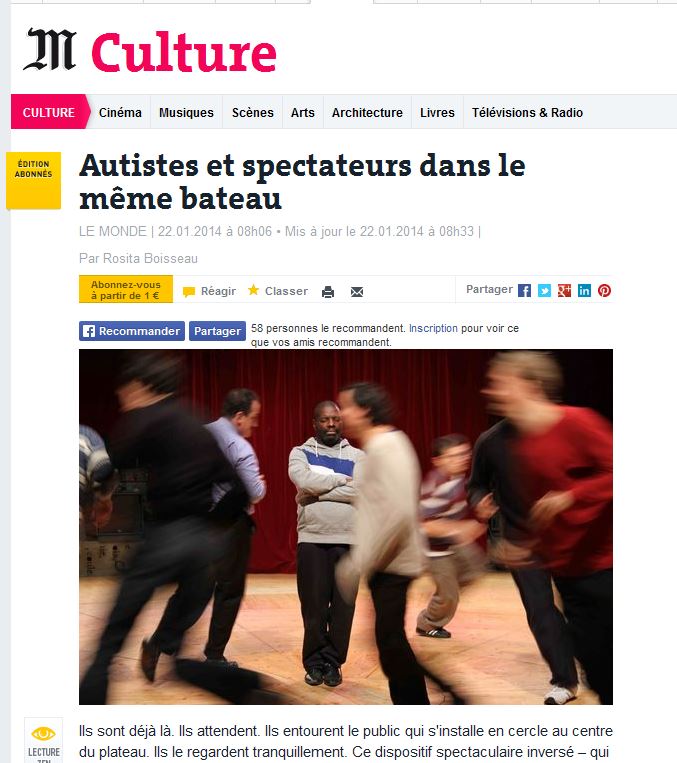677x763 pixels.
Task: Share article via Google+ icon
Action: point(564,291)
